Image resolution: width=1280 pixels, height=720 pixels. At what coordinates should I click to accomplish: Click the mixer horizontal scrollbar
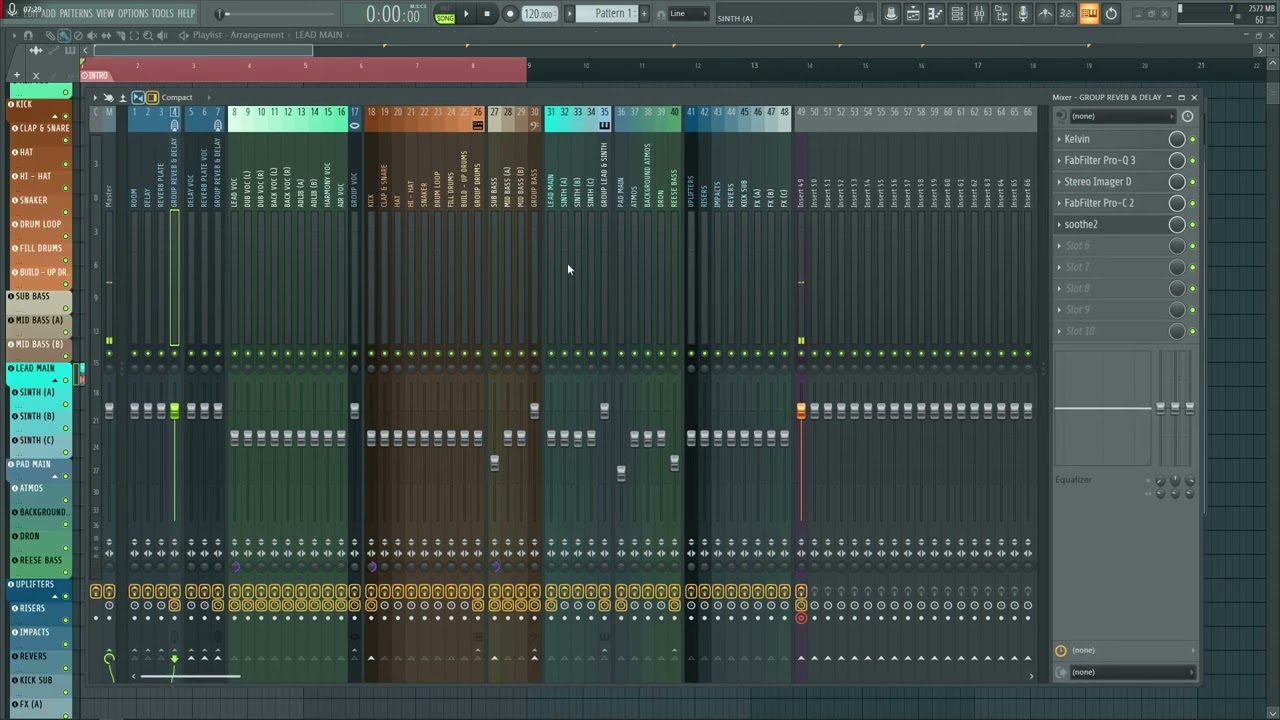point(190,676)
